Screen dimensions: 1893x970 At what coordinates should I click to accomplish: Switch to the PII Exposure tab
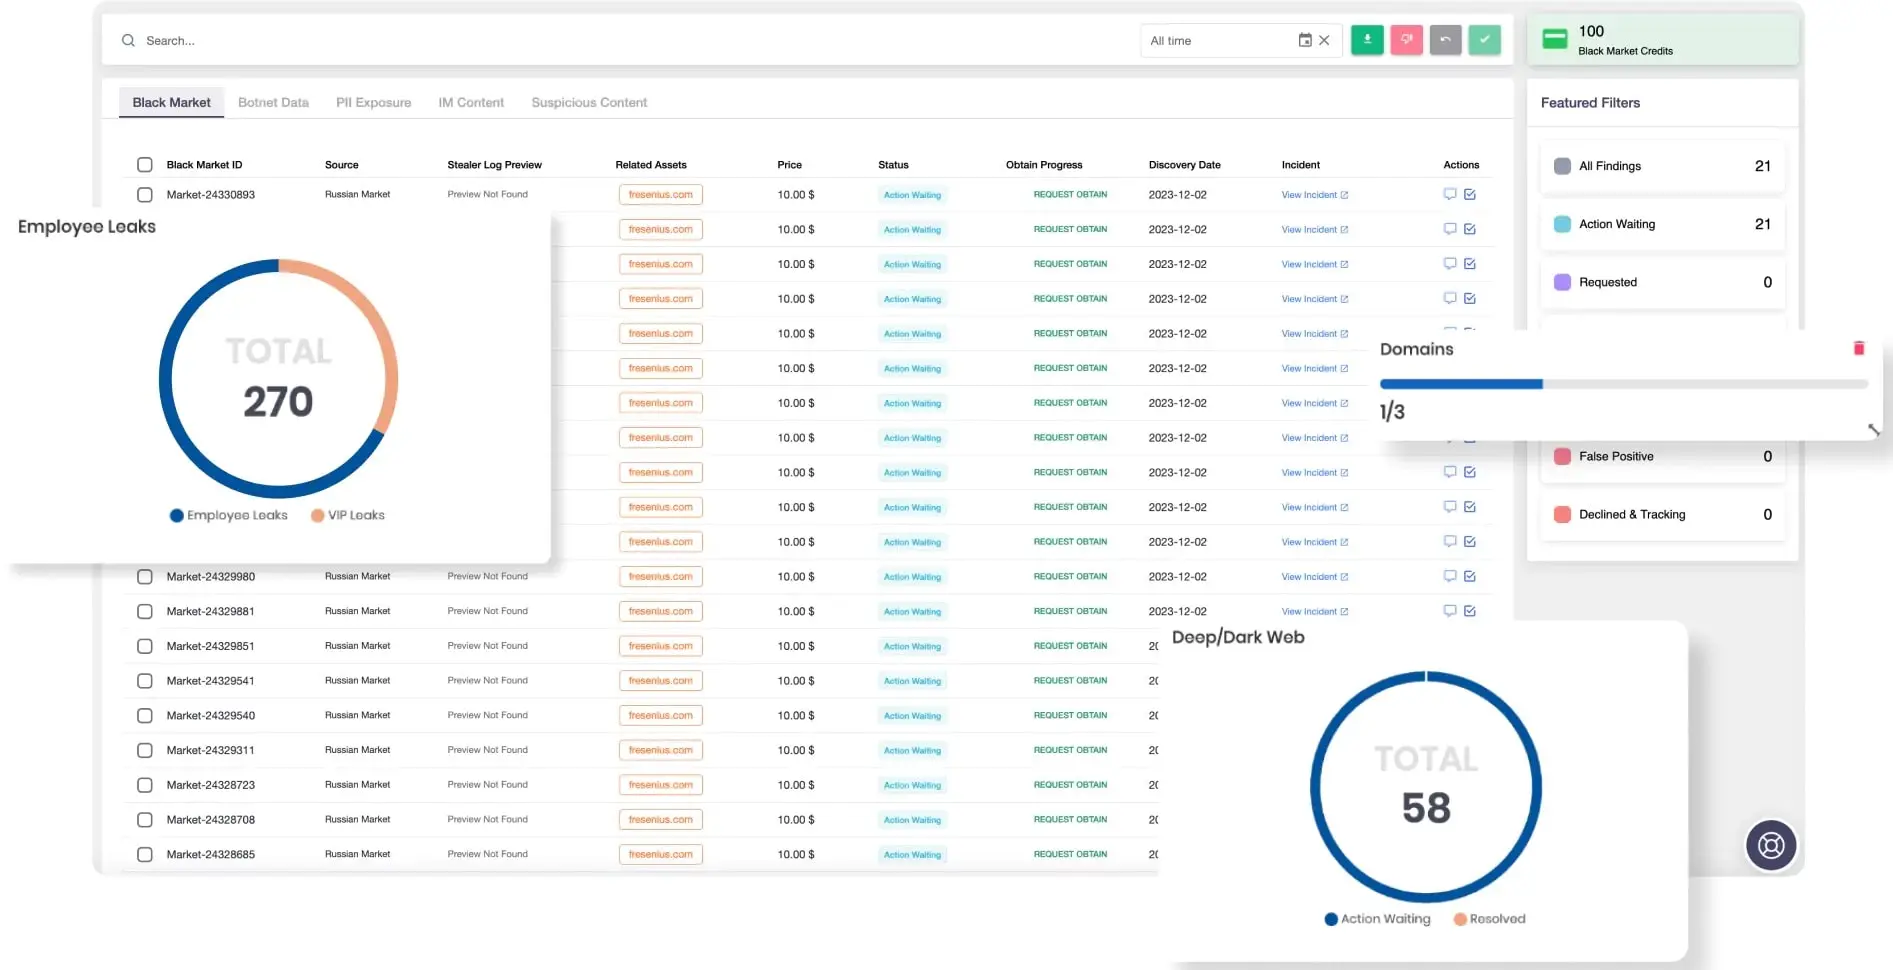click(x=373, y=102)
